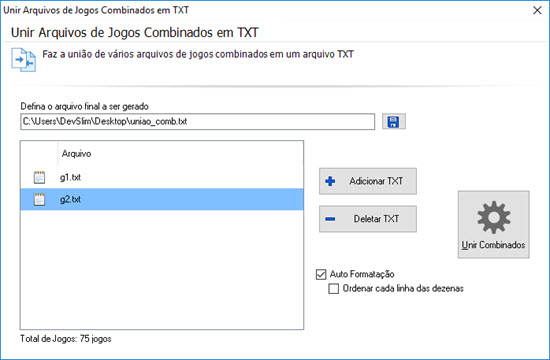Select the g1.txt file row

162,177
